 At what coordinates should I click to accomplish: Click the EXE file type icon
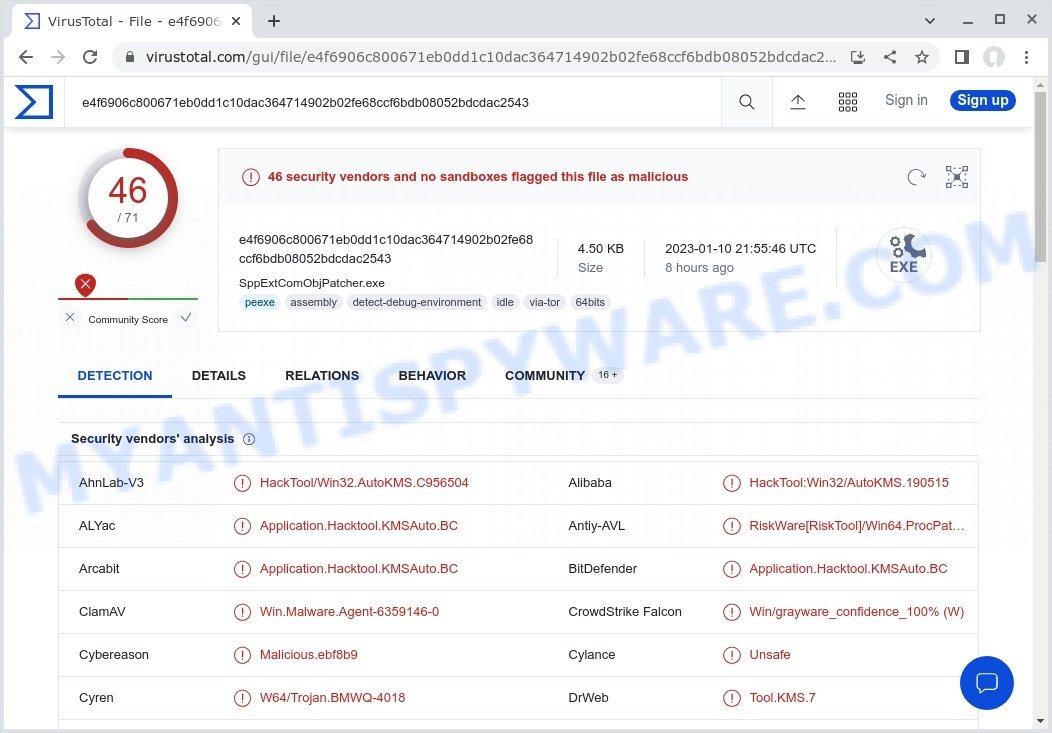(x=904, y=254)
